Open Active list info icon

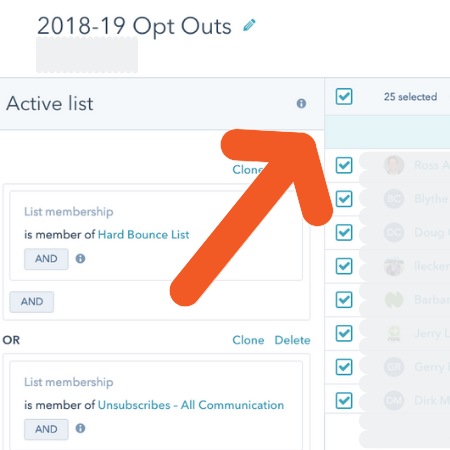pos(301,103)
